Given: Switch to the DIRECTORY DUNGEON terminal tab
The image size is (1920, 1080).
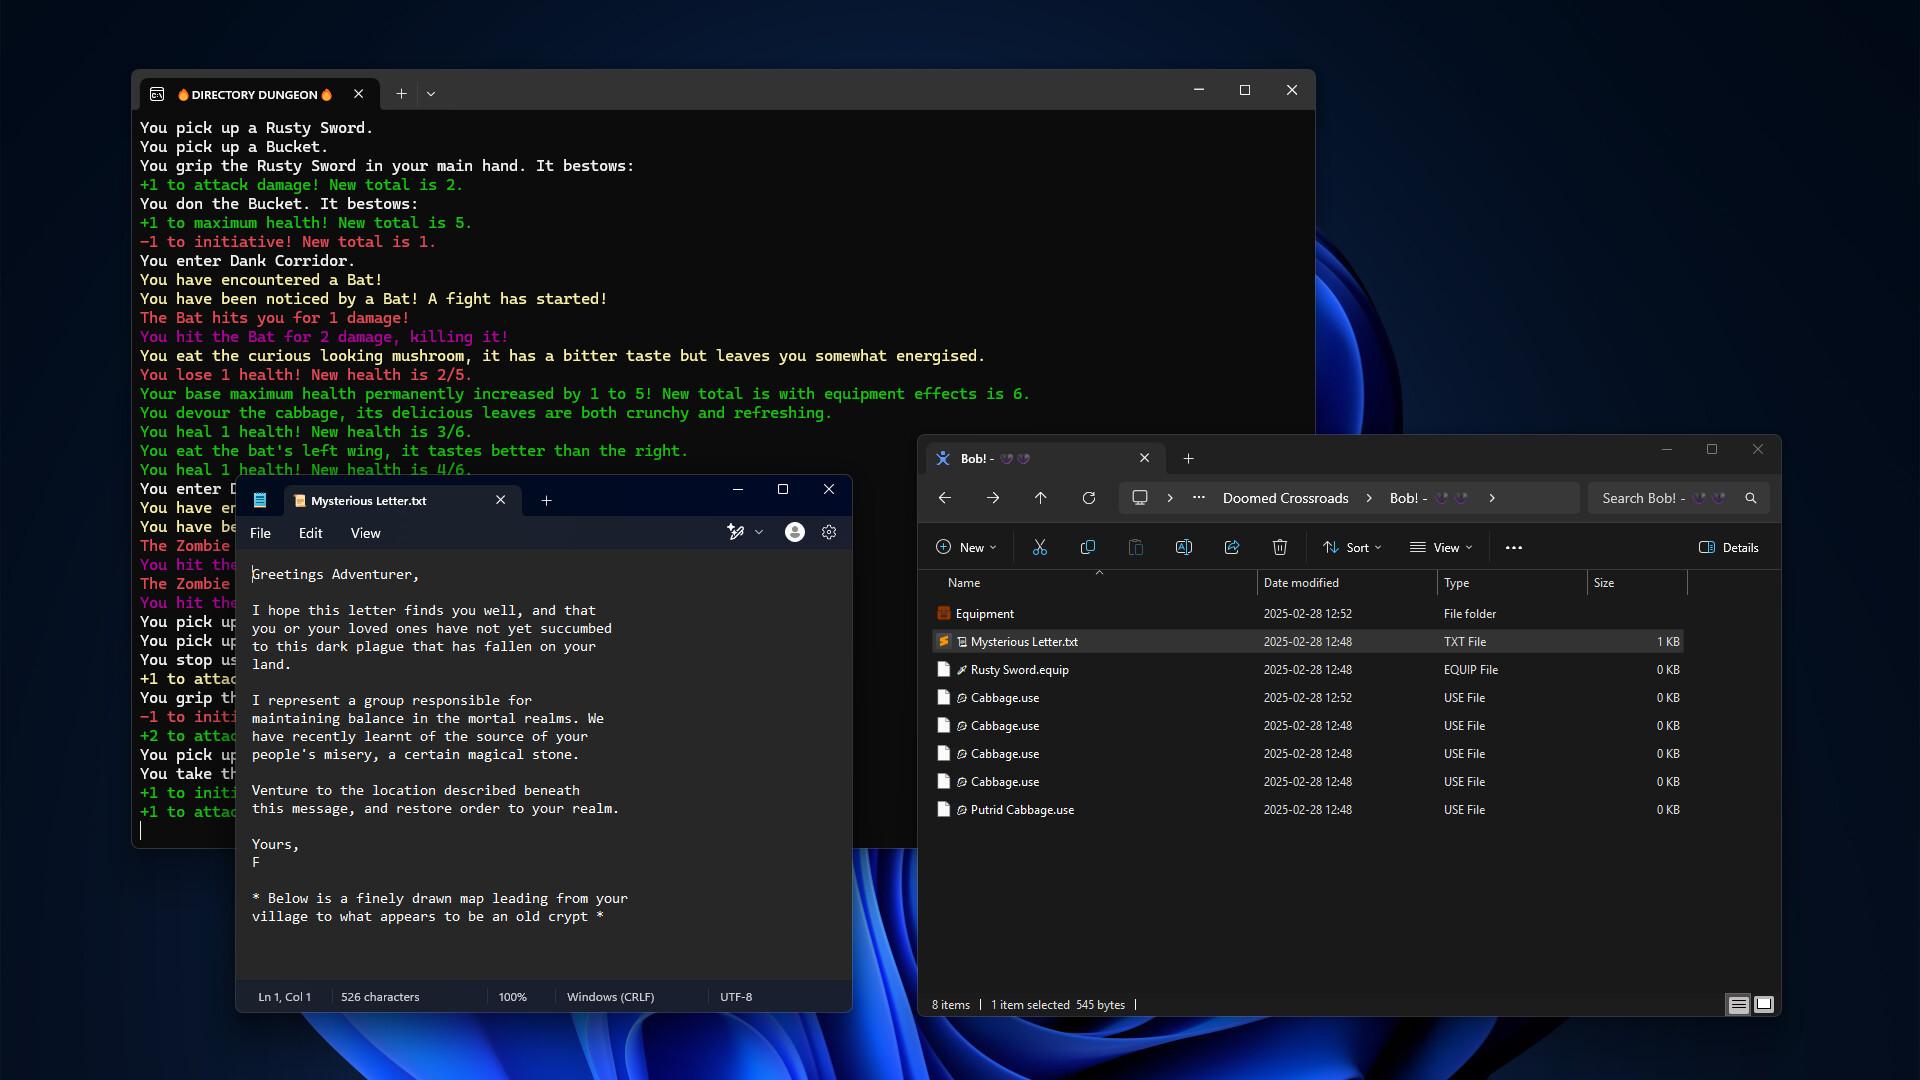Looking at the screenshot, I should (x=255, y=94).
